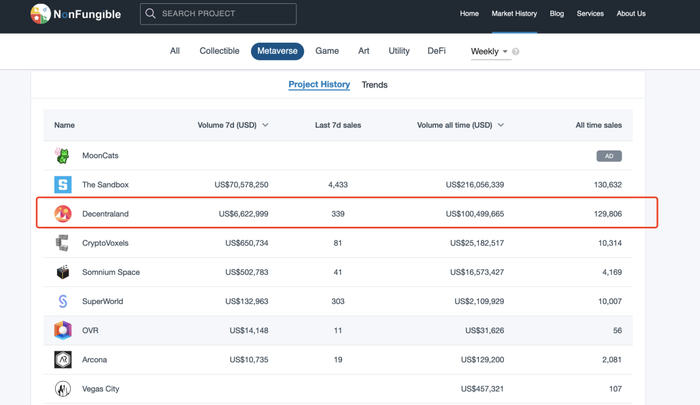Click the help icon beside Weekly
The height and width of the screenshot is (405, 700).
516,52
